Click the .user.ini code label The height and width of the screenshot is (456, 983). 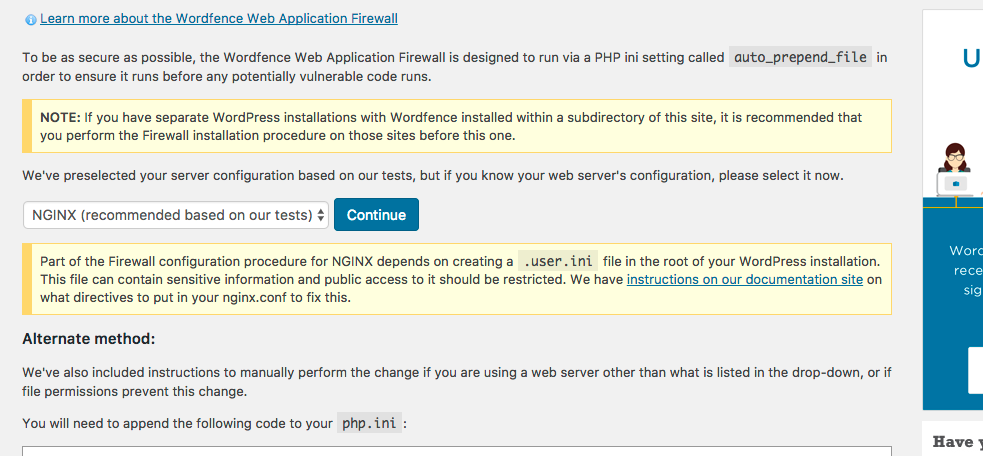tap(558, 261)
